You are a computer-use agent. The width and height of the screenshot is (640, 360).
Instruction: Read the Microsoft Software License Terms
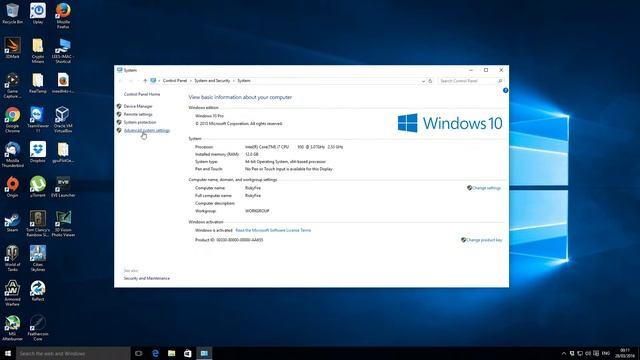(x=273, y=230)
